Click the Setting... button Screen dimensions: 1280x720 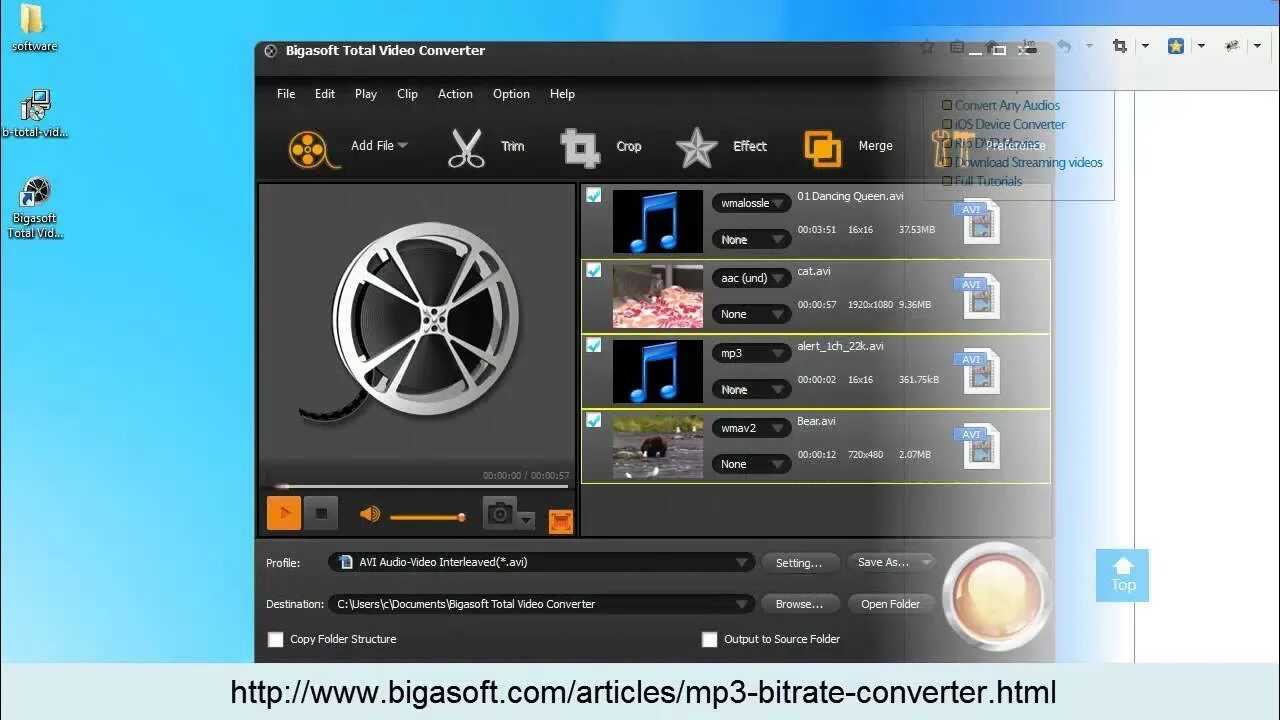click(x=799, y=563)
